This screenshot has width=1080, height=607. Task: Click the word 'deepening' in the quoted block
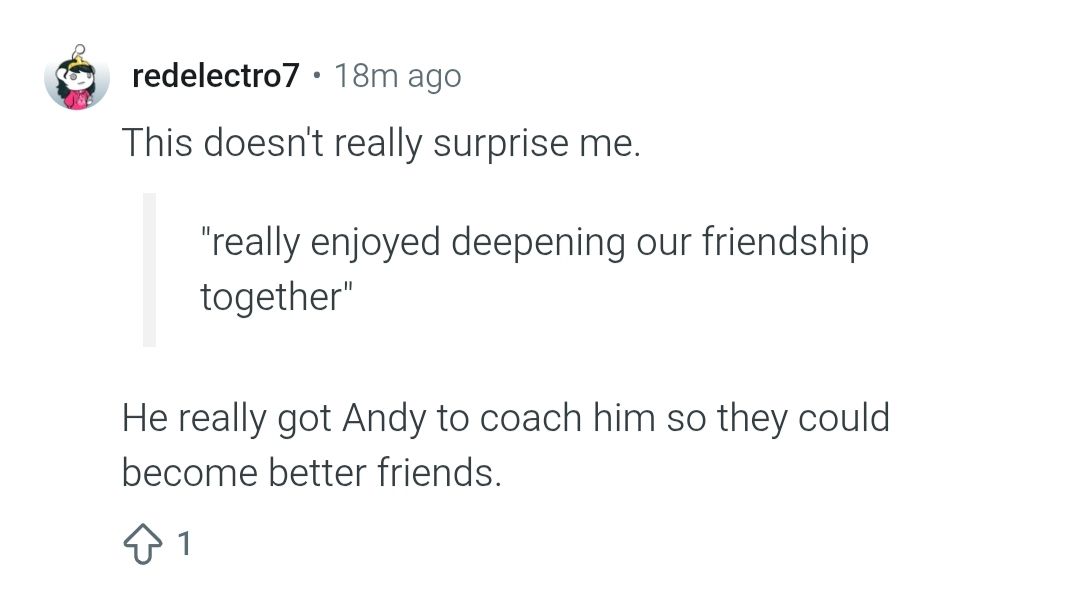538,243
